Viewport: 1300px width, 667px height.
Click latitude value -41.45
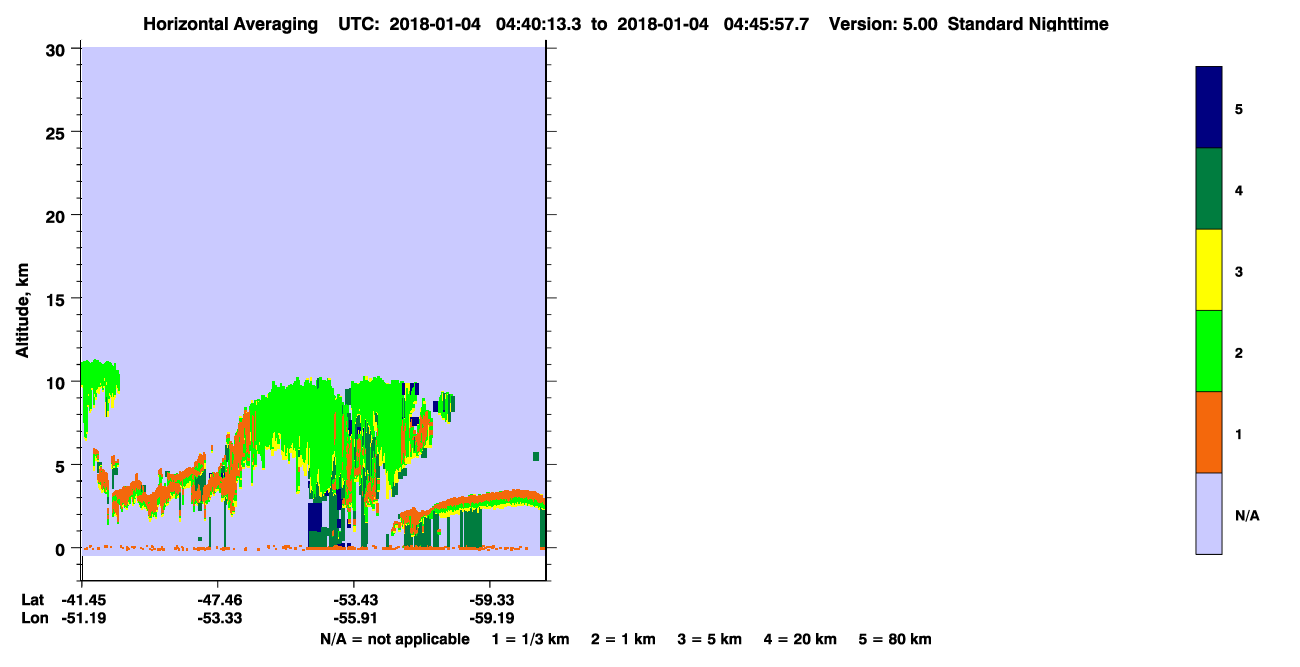click(x=82, y=600)
